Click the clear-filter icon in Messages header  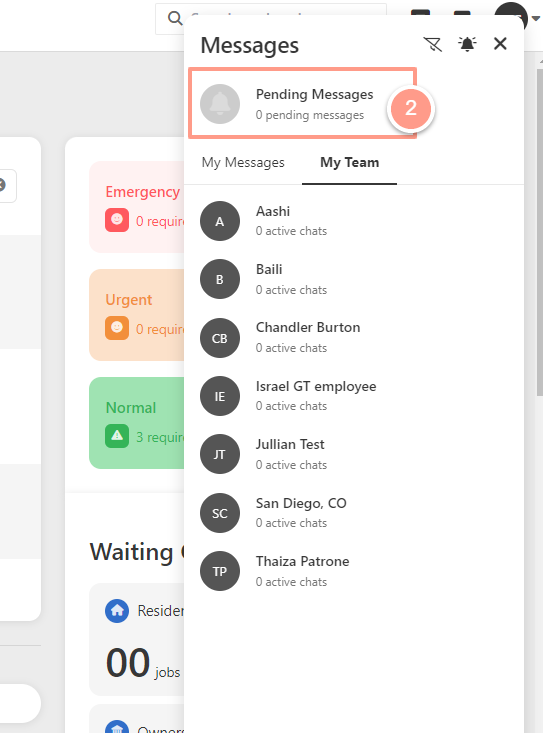[x=433, y=44]
